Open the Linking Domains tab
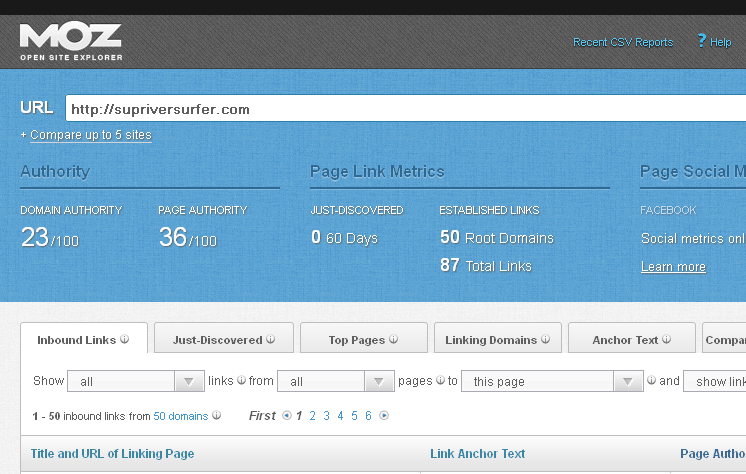The width and height of the screenshot is (746, 474). click(498, 338)
